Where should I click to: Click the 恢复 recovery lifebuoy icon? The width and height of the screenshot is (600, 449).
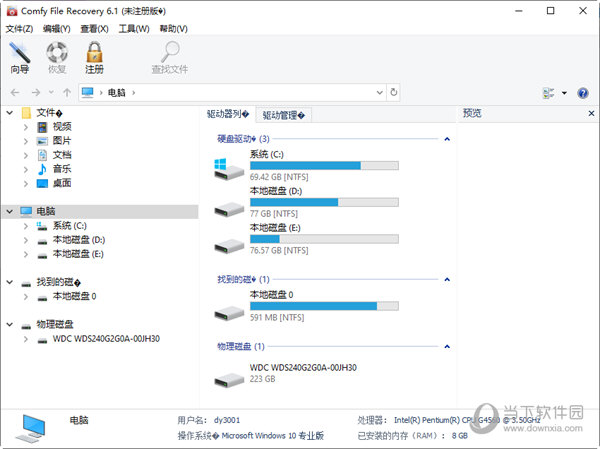(x=57, y=52)
